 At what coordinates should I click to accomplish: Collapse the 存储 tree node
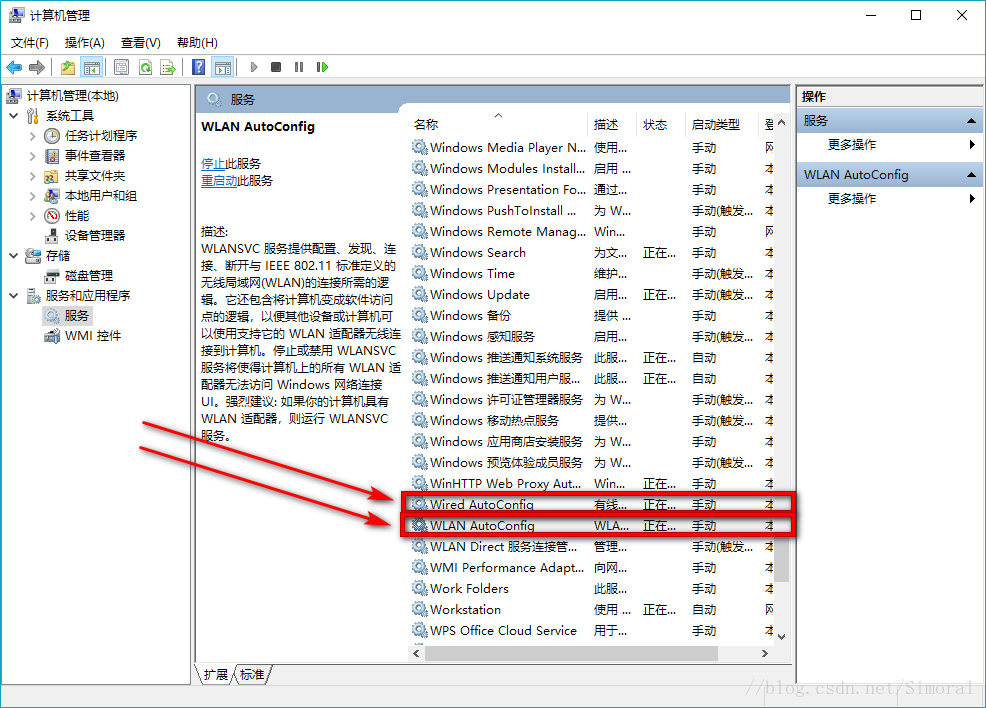pos(14,256)
